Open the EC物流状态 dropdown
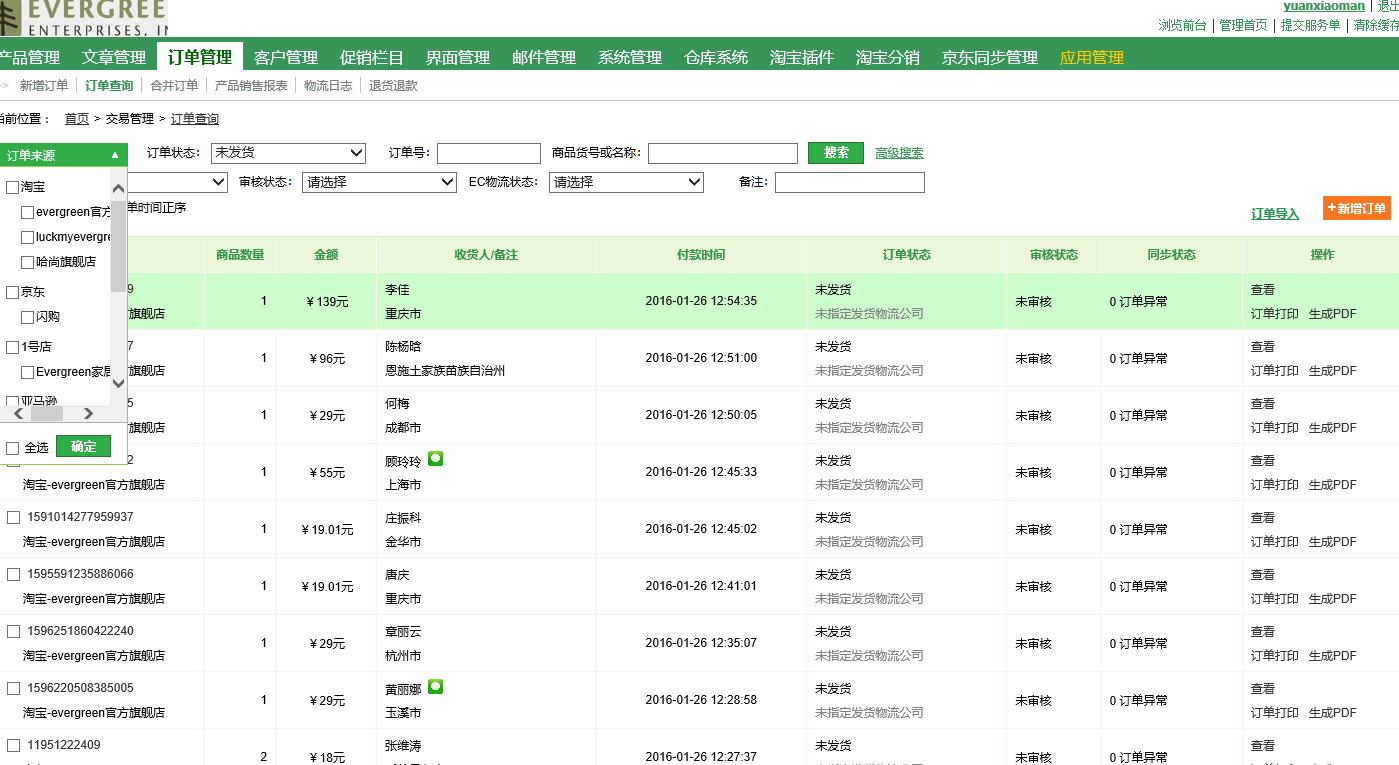This screenshot has height=765, width=1399. pyautogui.click(x=626, y=182)
